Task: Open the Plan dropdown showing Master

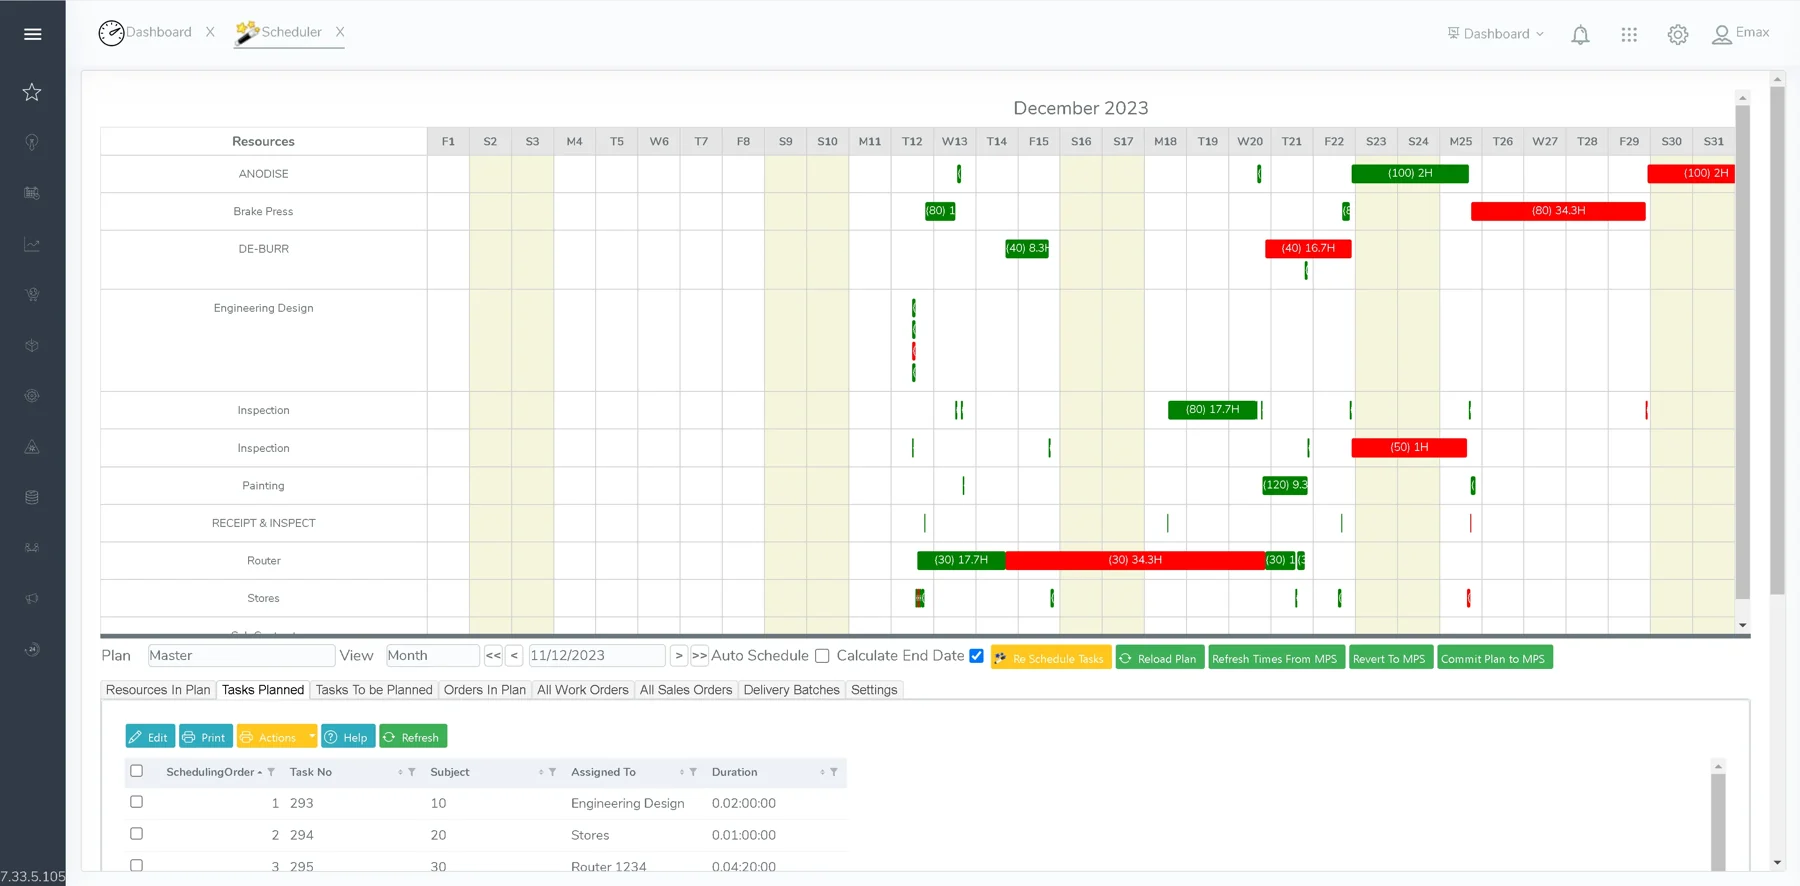Action: pyautogui.click(x=241, y=656)
